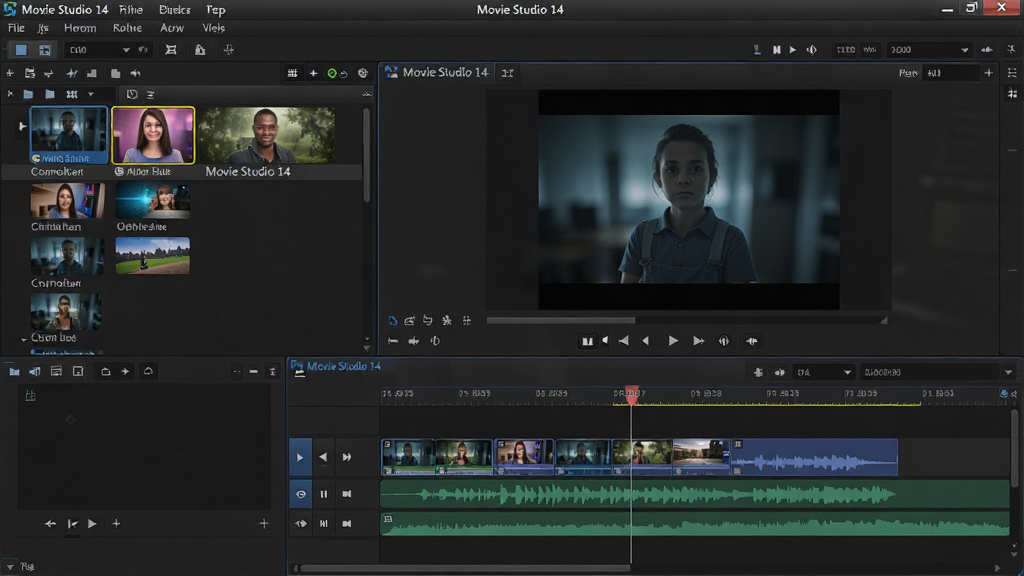The height and width of the screenshot is (576, 1024).
Task: Open the 'Viels' menu
Action: pos(214,28)
